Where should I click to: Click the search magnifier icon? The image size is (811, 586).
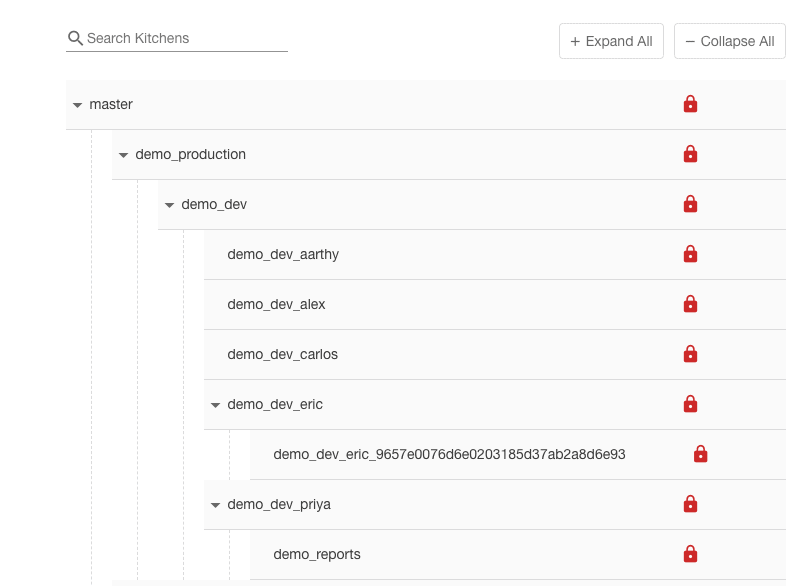75,38
